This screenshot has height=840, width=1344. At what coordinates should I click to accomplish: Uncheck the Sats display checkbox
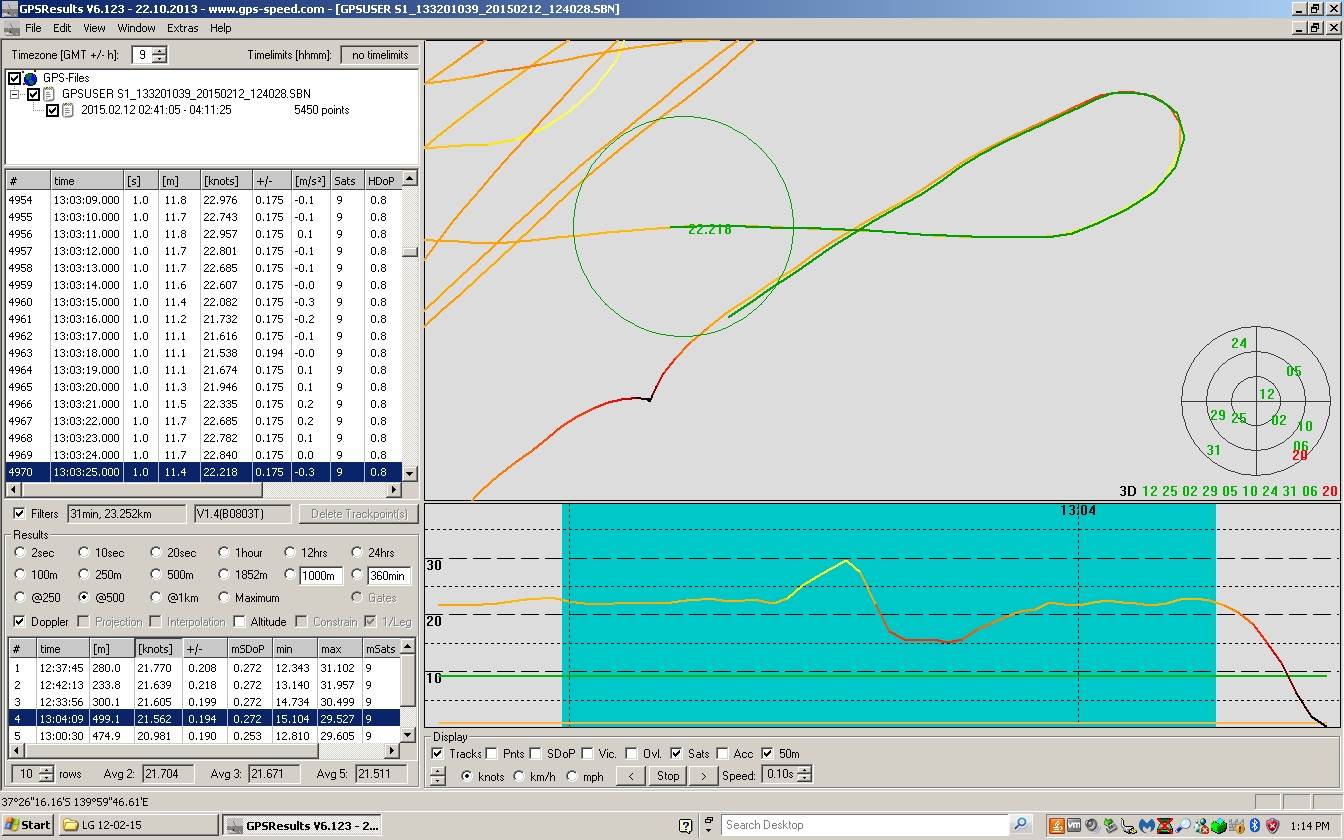click(x=677, y=754)
